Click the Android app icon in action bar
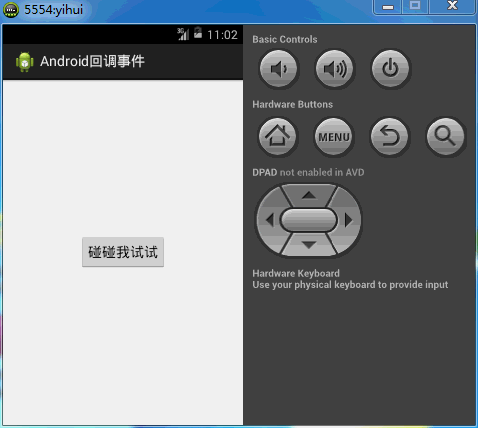This screenshot has width=478, height=428. [25, 62]
